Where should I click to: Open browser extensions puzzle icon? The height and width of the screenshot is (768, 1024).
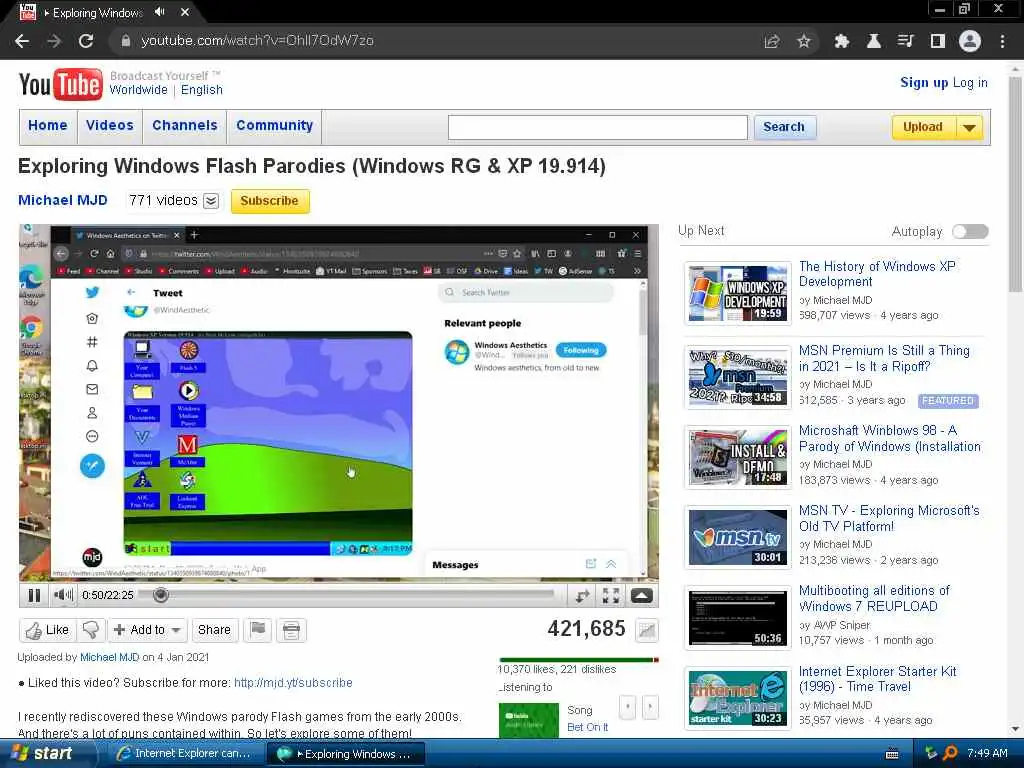click(x=841, y=41)
